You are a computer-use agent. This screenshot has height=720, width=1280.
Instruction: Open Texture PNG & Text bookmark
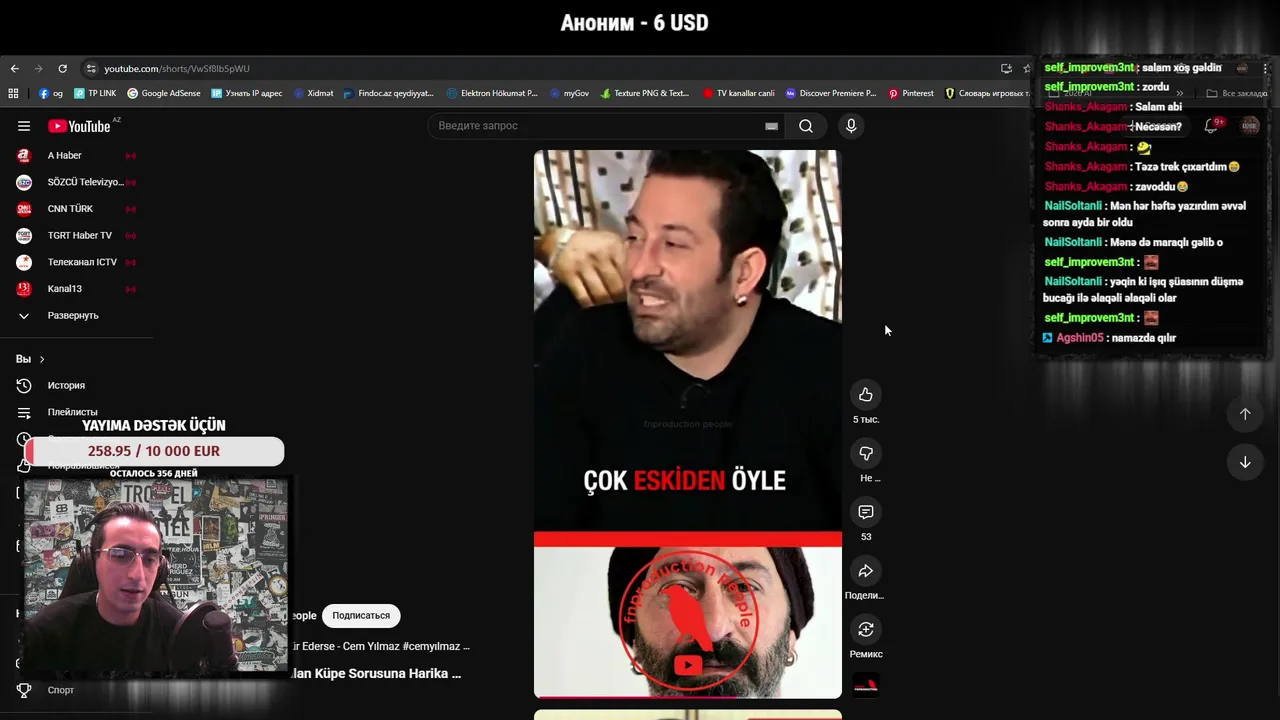tap(645, 93)
